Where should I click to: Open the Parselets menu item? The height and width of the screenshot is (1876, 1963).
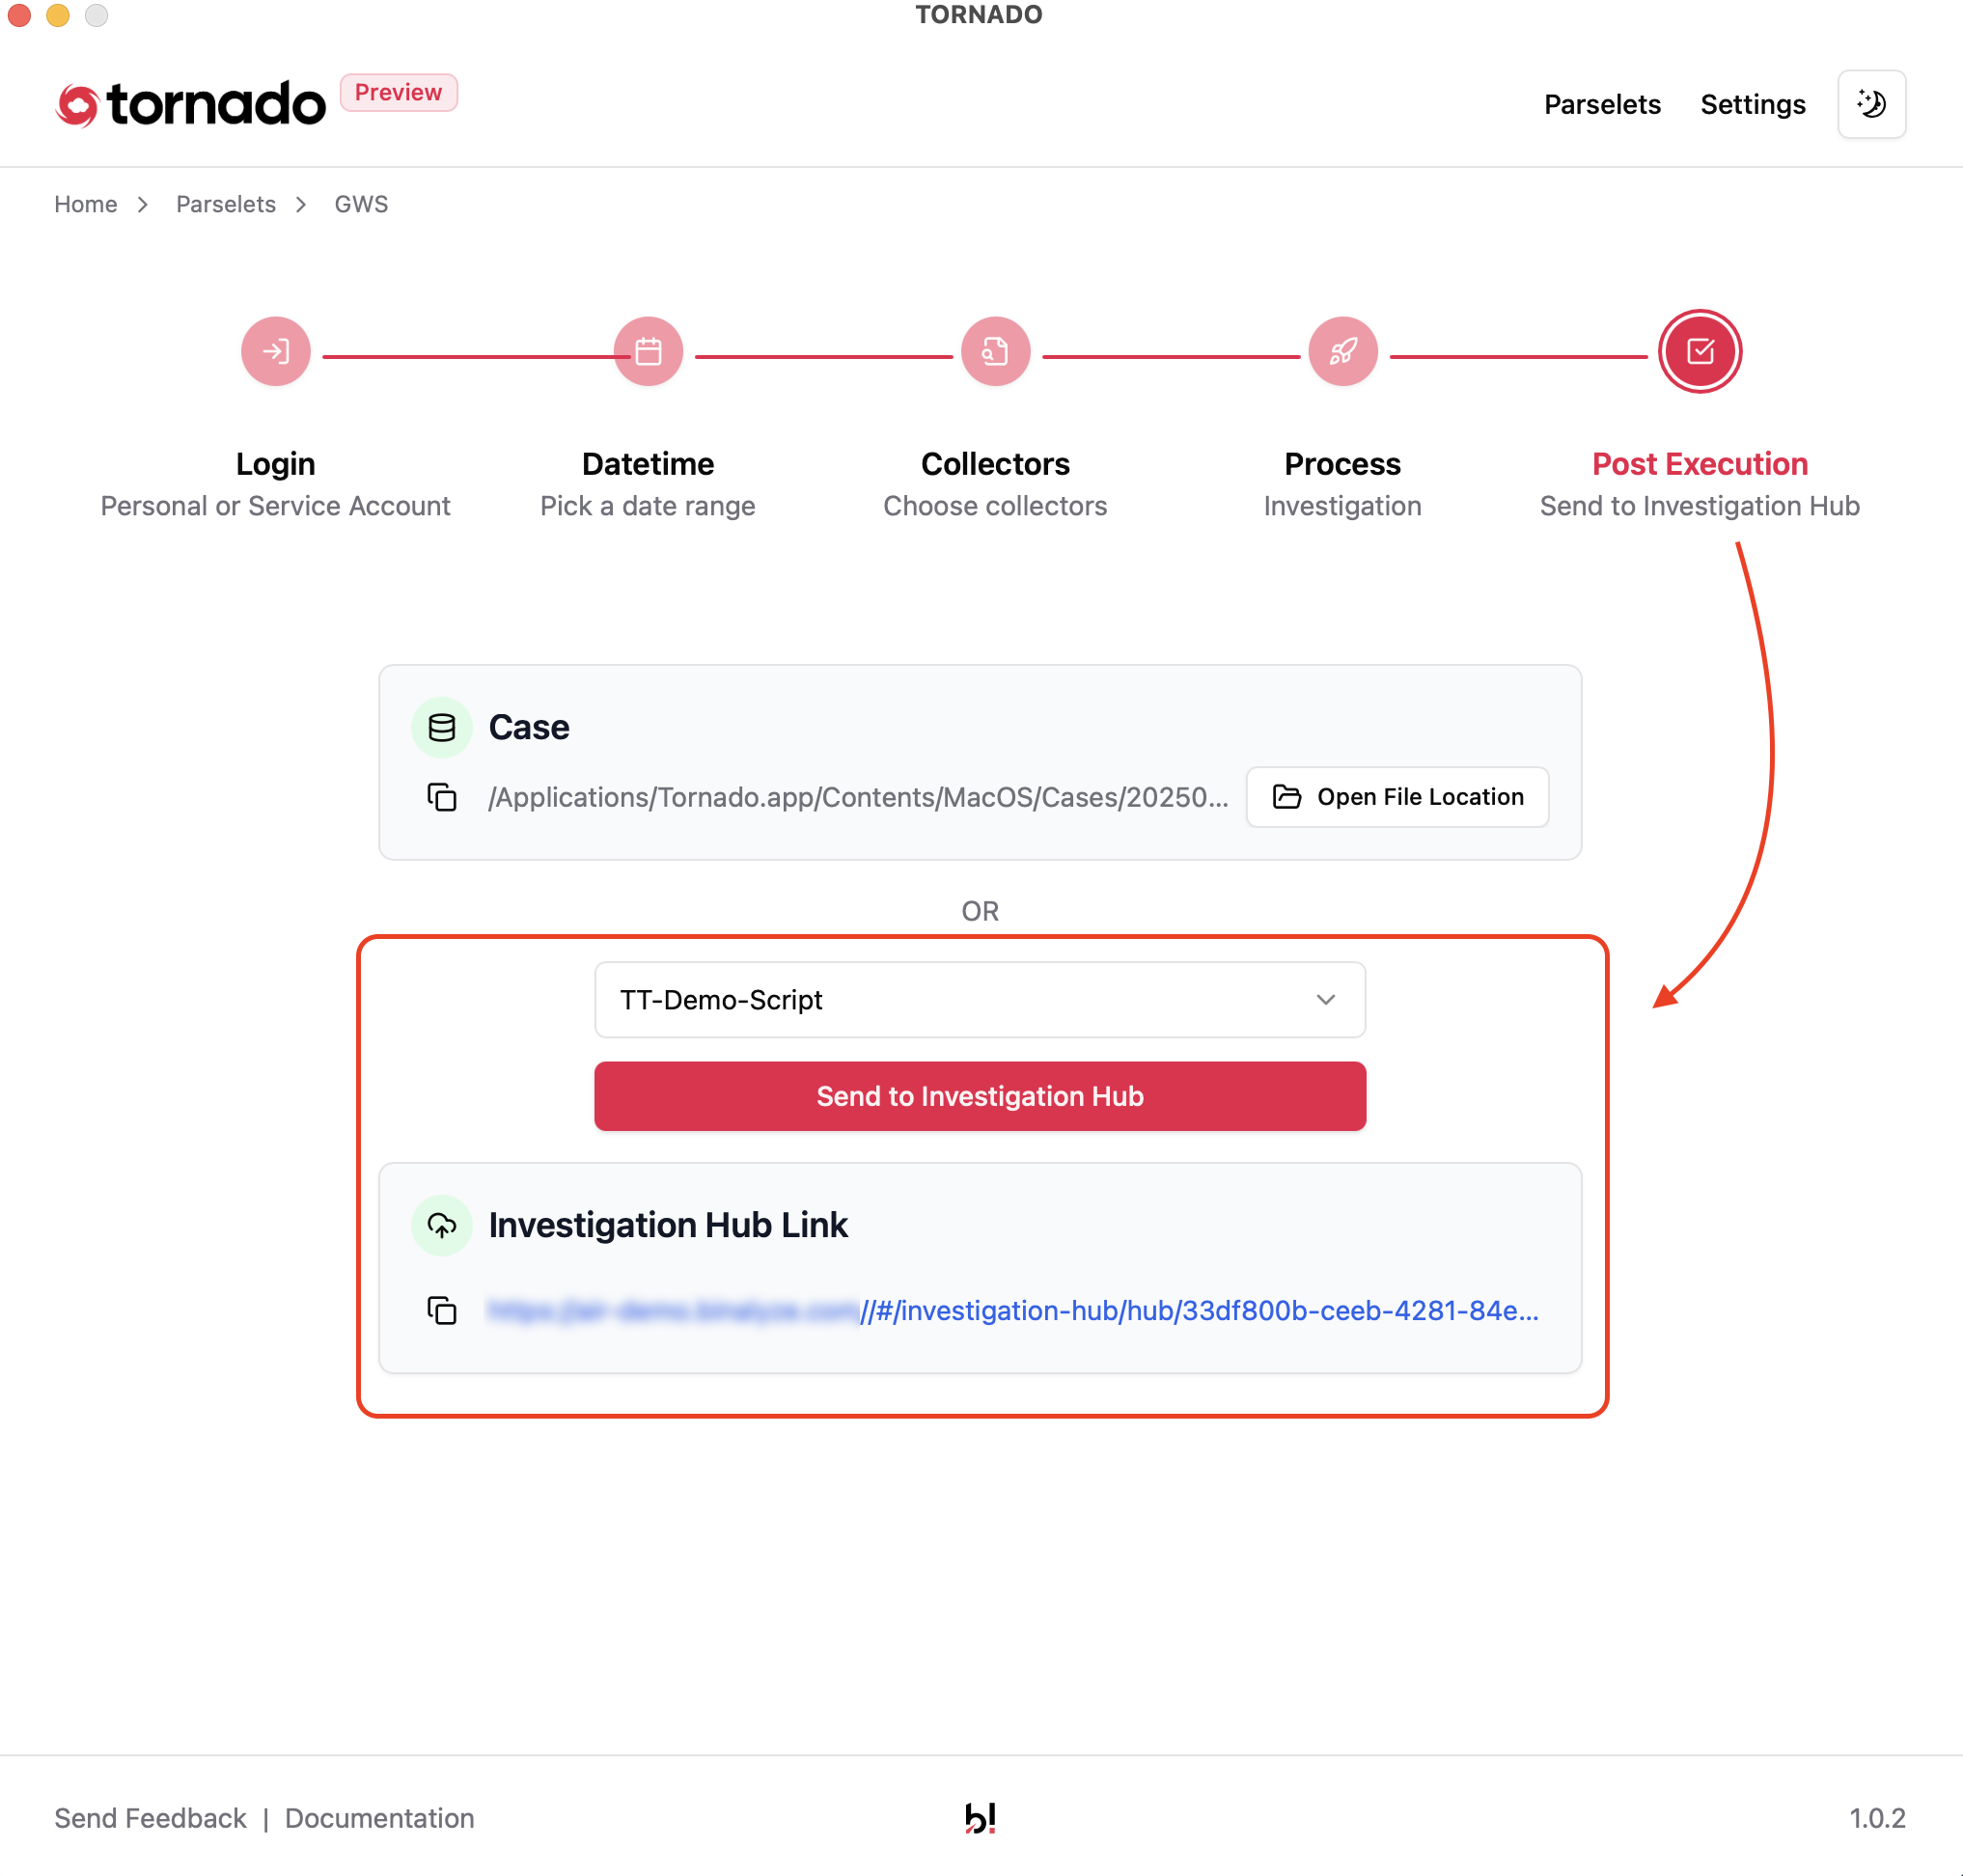click(x=1601, y=104)
